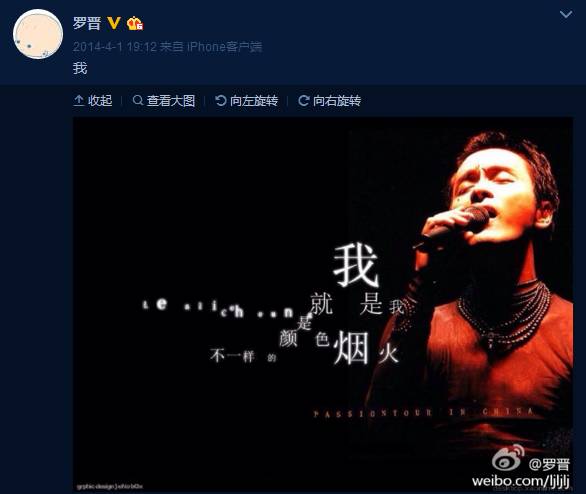Click the 罗晋 profile avatar
Image resolution: width=586 pixels, height=494 pixels.
(x=38, y=34)
